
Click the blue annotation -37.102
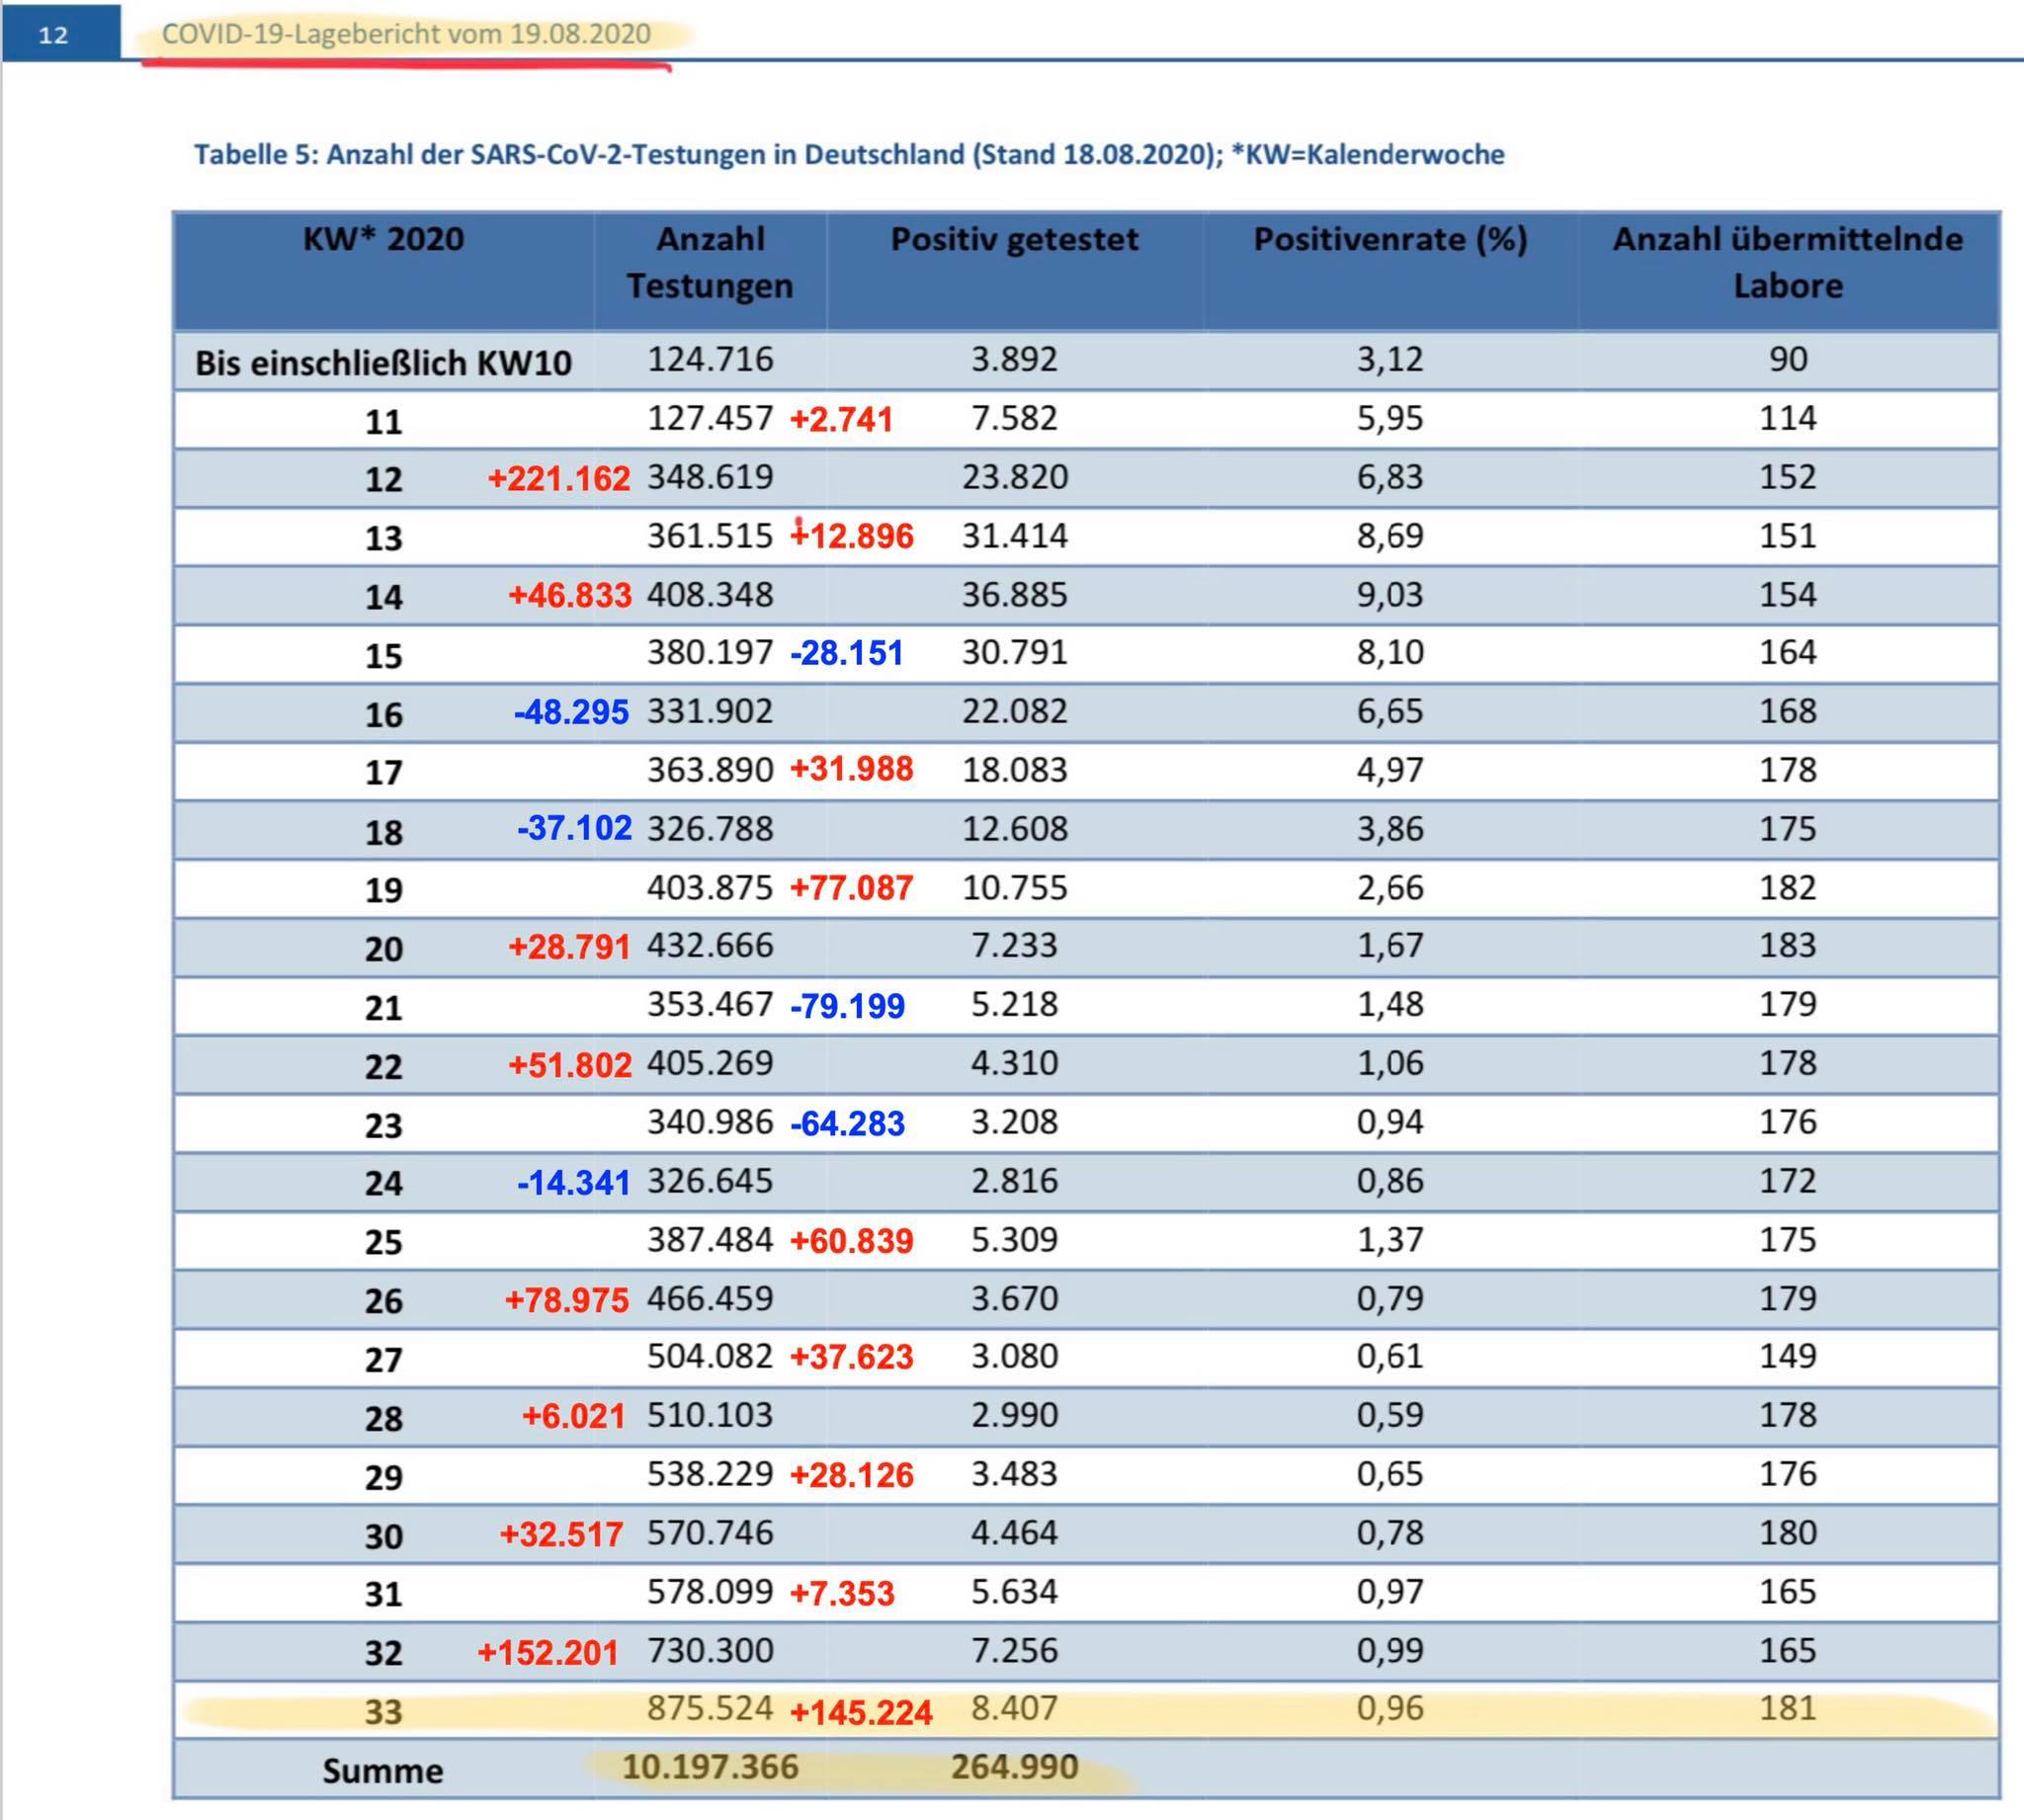[574, 829]
